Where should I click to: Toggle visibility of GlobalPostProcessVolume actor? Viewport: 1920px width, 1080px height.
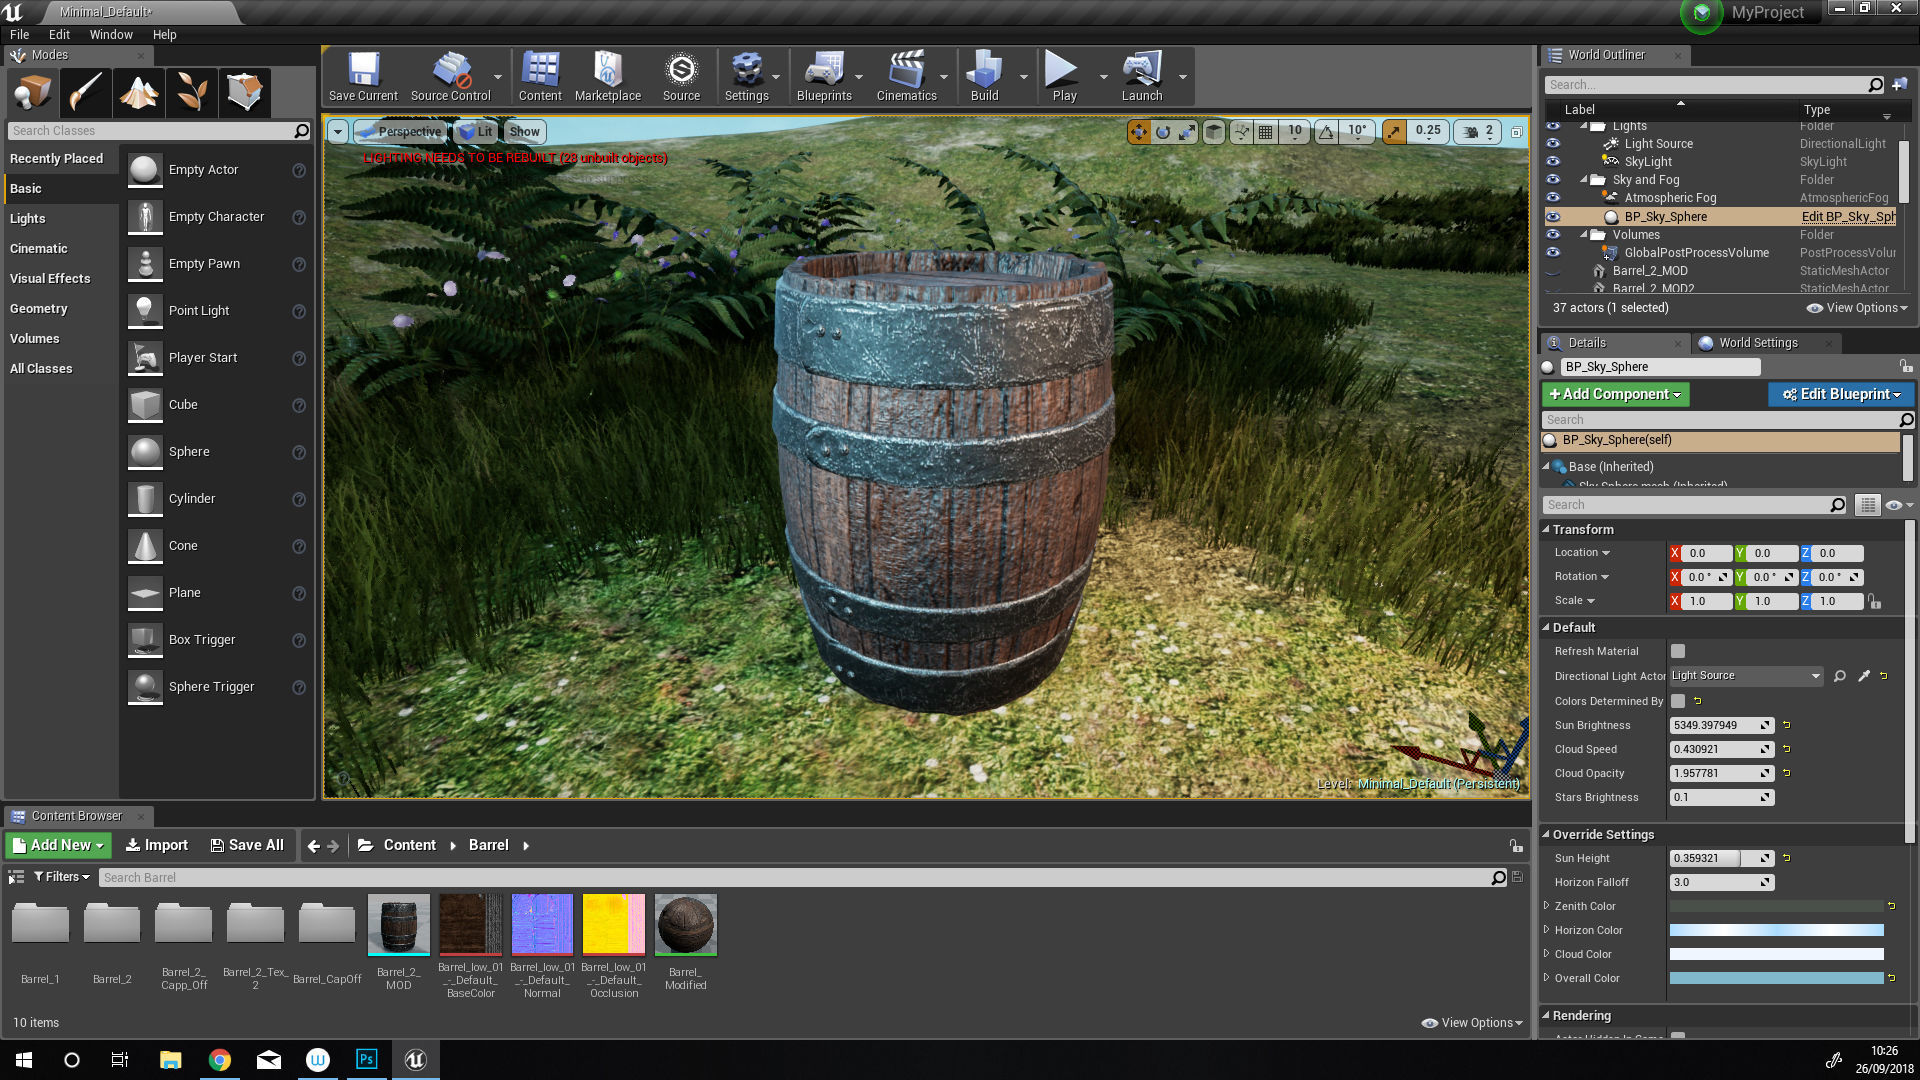(x=1553, y=253)
